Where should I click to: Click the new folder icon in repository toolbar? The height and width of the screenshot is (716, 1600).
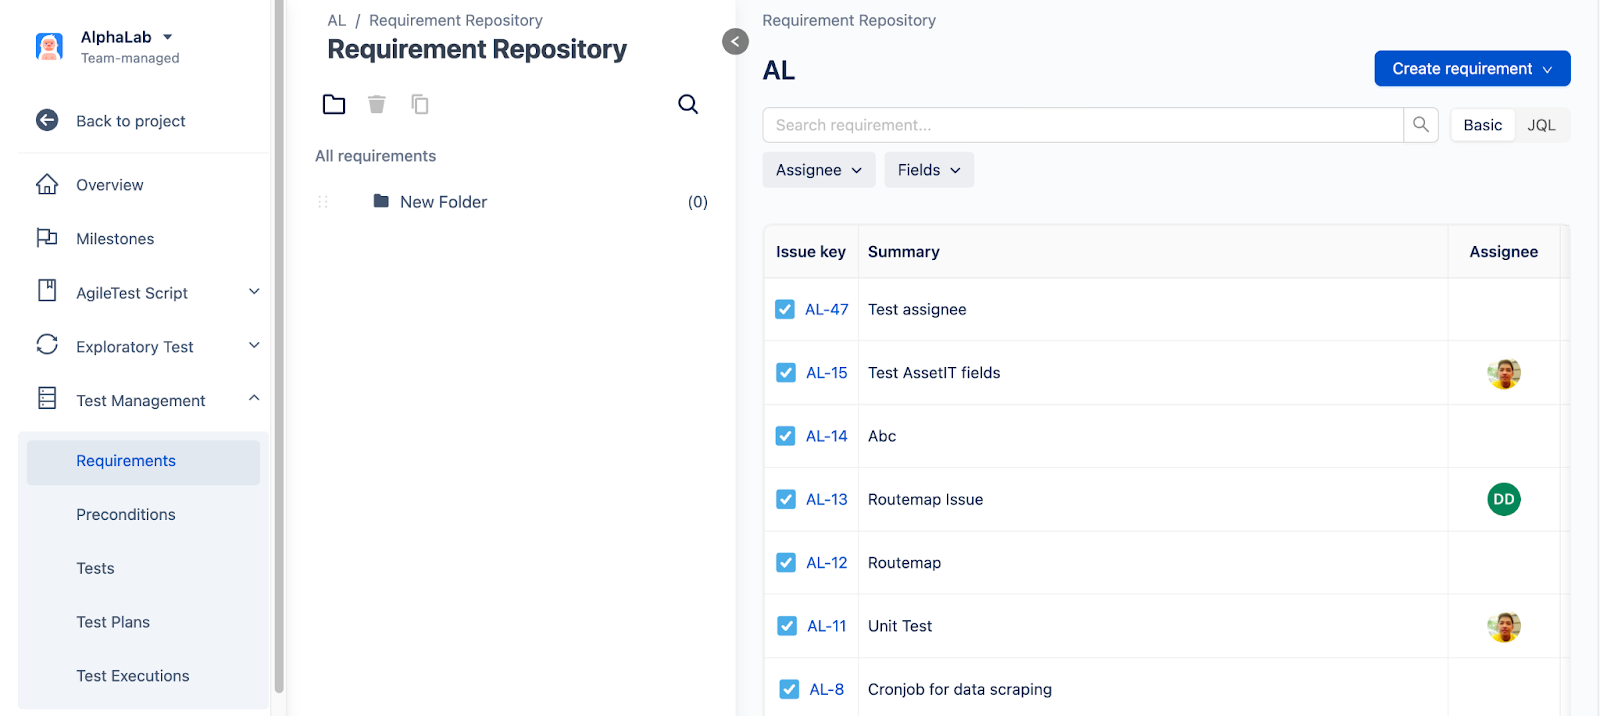(x=334, y=104)
